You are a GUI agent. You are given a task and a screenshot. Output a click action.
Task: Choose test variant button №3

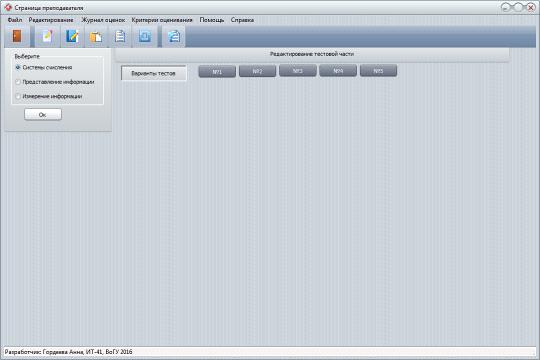click(298, 71)
